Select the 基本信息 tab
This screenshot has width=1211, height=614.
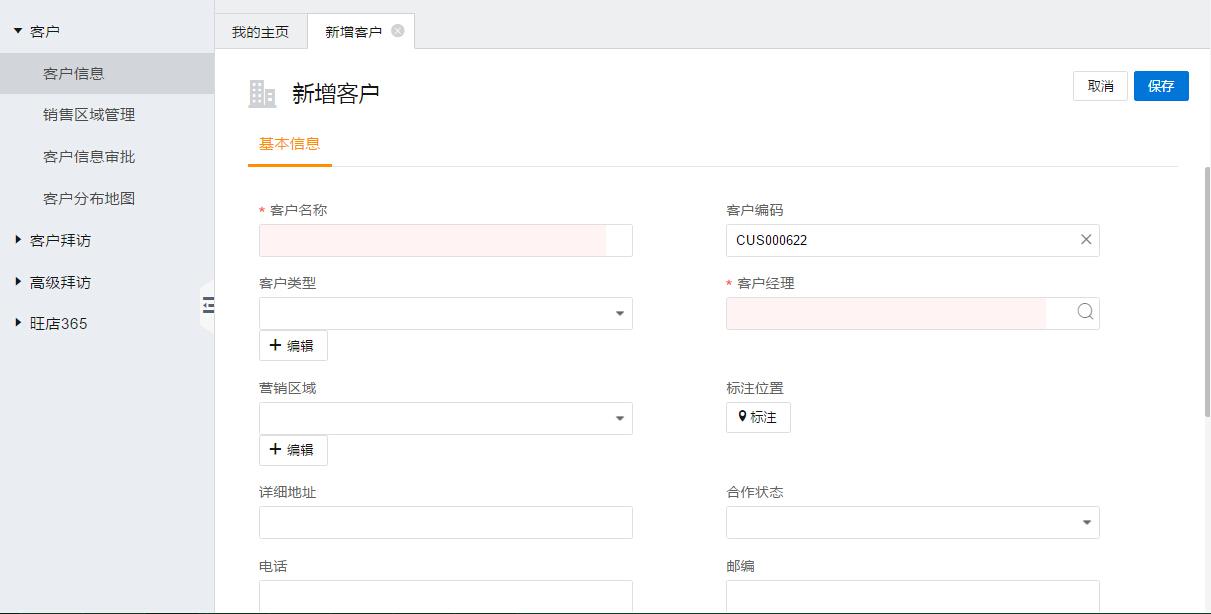pyautogui.click(x=289, y=144)
